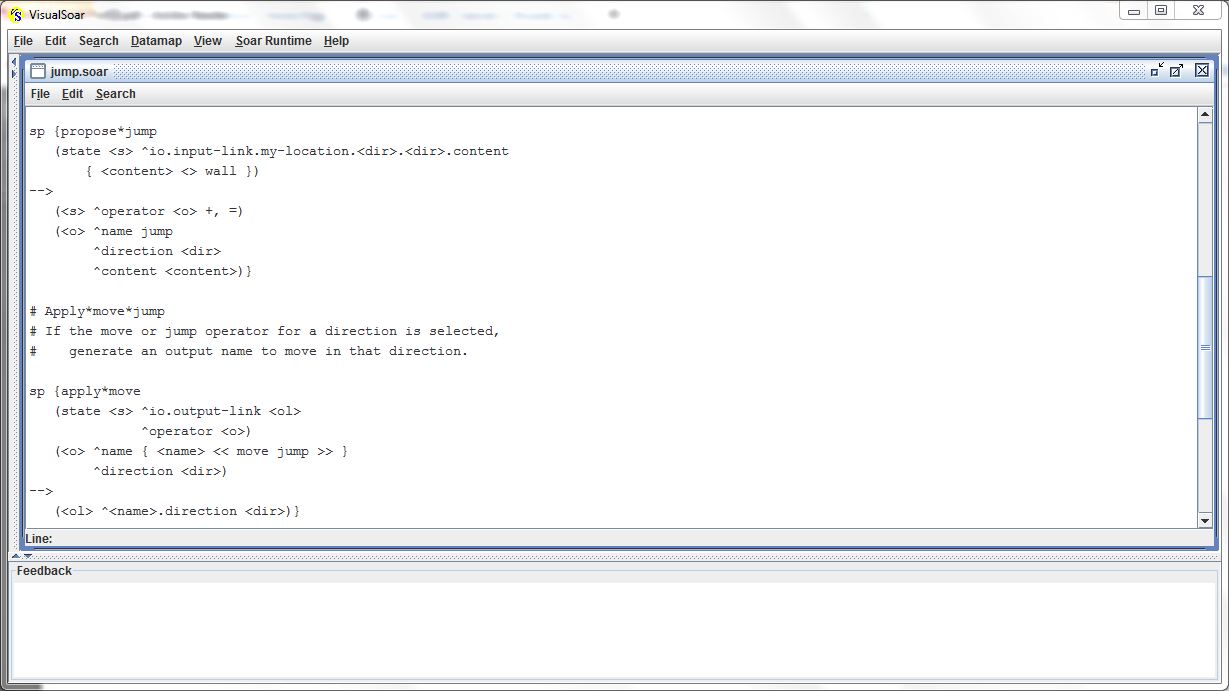Click the jump.soar internal frame icon
The image size is (1229, 691).
click(x=38, y=71)
